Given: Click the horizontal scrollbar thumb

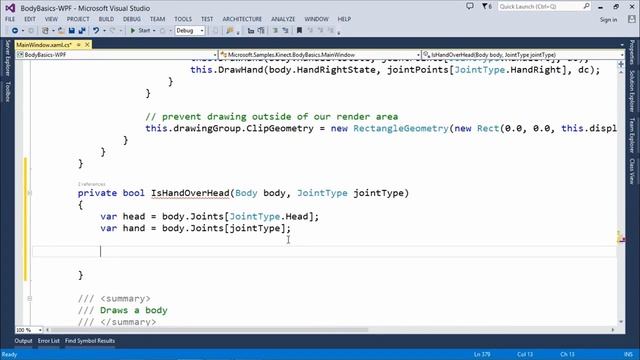Looking at the screenshot, I should [209, 330].
